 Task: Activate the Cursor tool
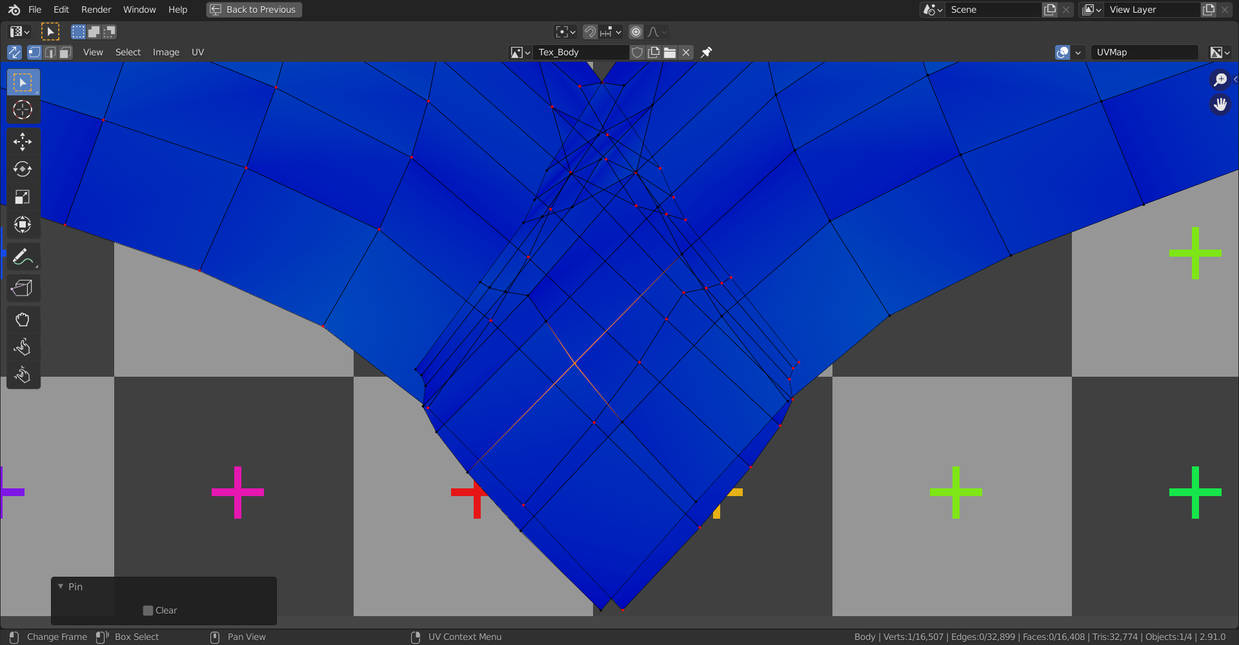[x=23, y=110]
